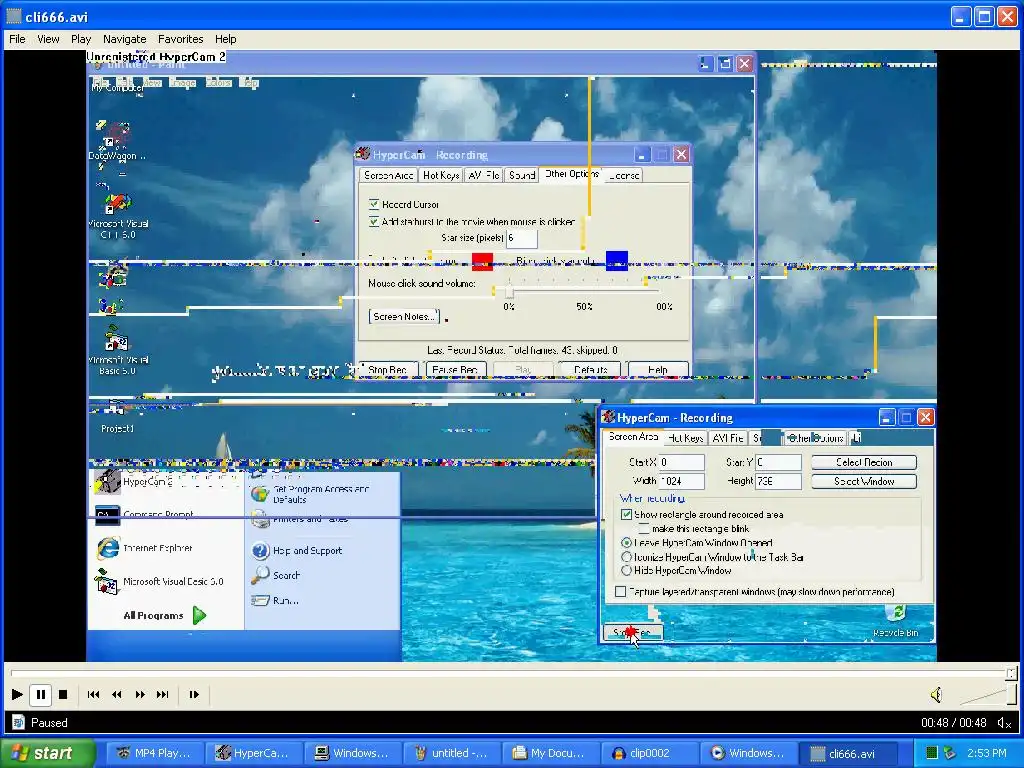This screenshot has width=1024, height=768.
Task: Select Other Options tab in front HyperCam window
Action: (814, 438)
